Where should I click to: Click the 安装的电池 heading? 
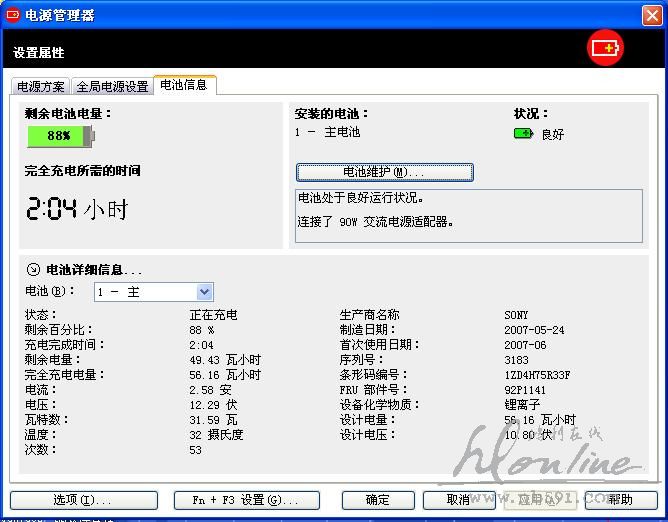pos(331,113)
